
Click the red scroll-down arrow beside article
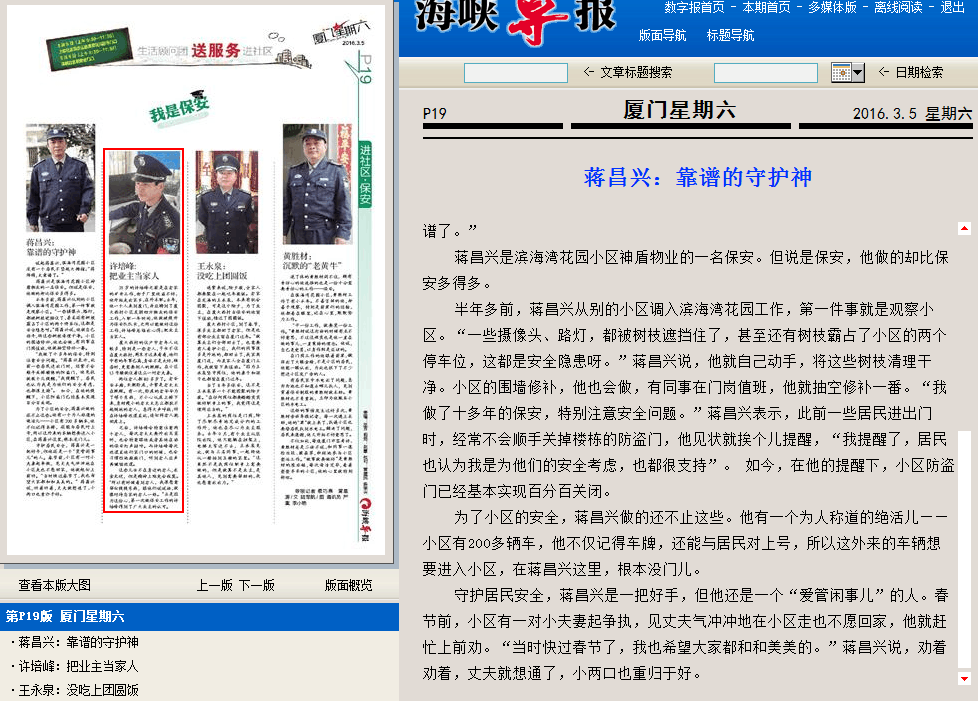pos(964,679)
